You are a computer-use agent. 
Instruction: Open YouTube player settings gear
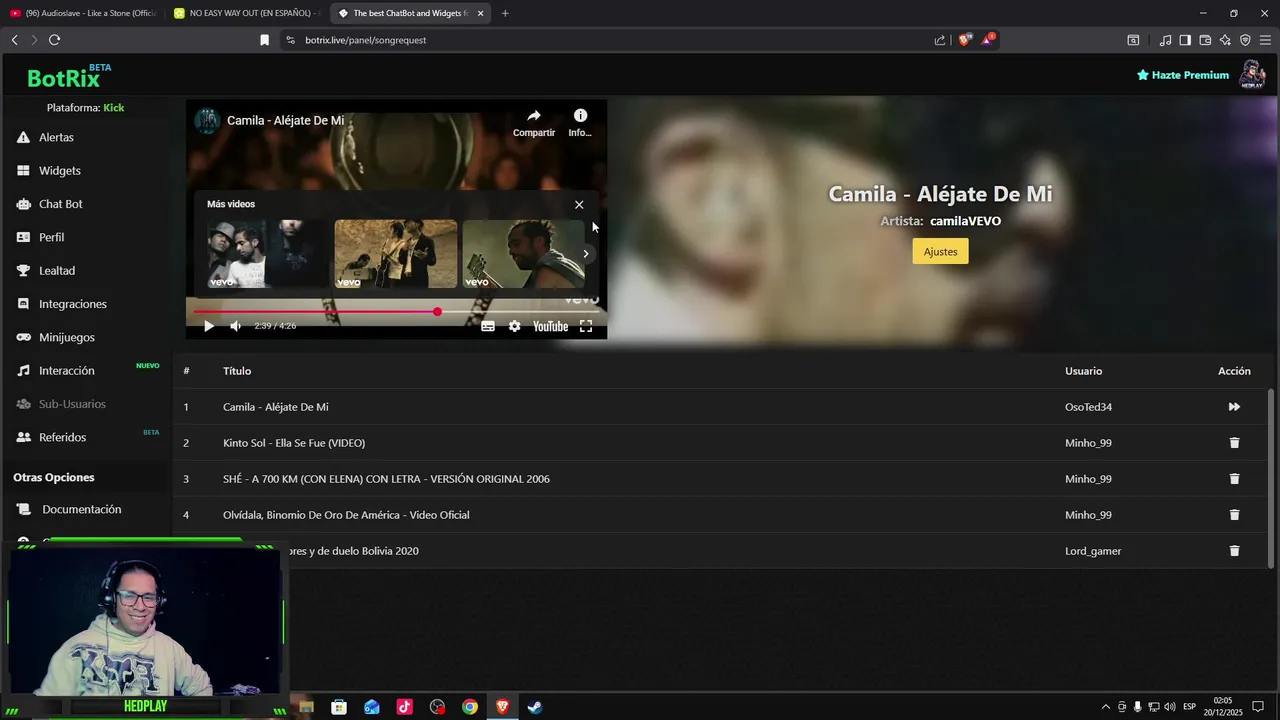click(514, 326)
